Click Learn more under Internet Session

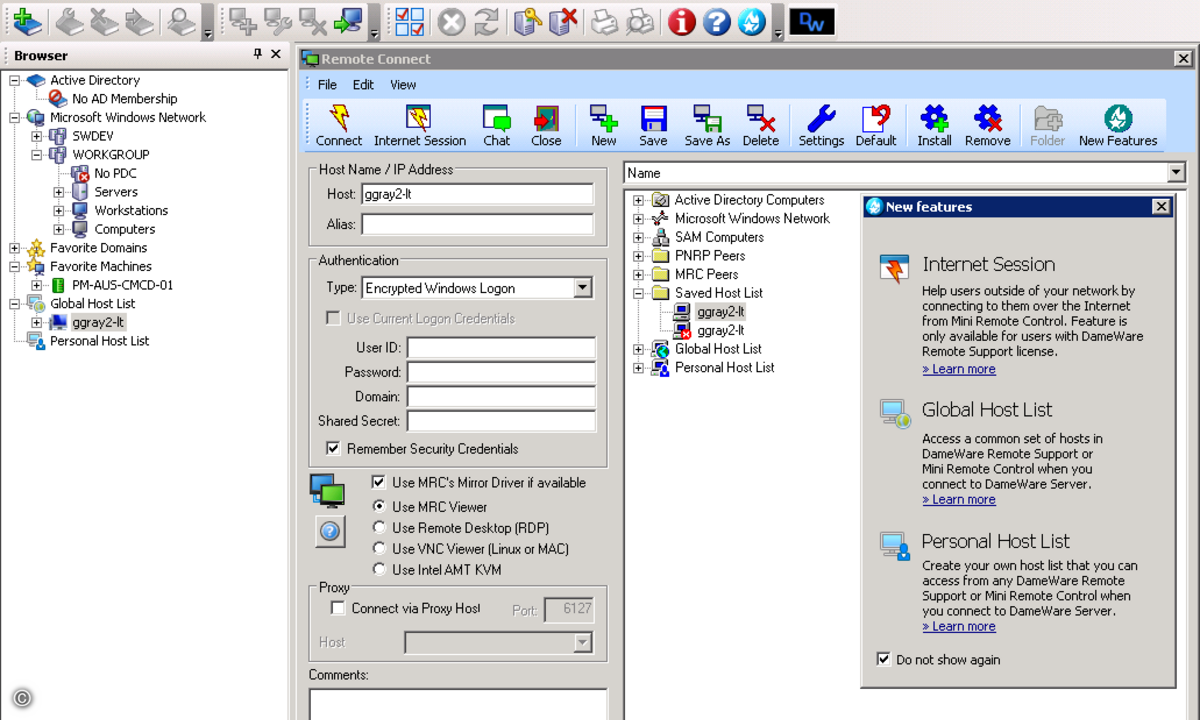(959, 369)
